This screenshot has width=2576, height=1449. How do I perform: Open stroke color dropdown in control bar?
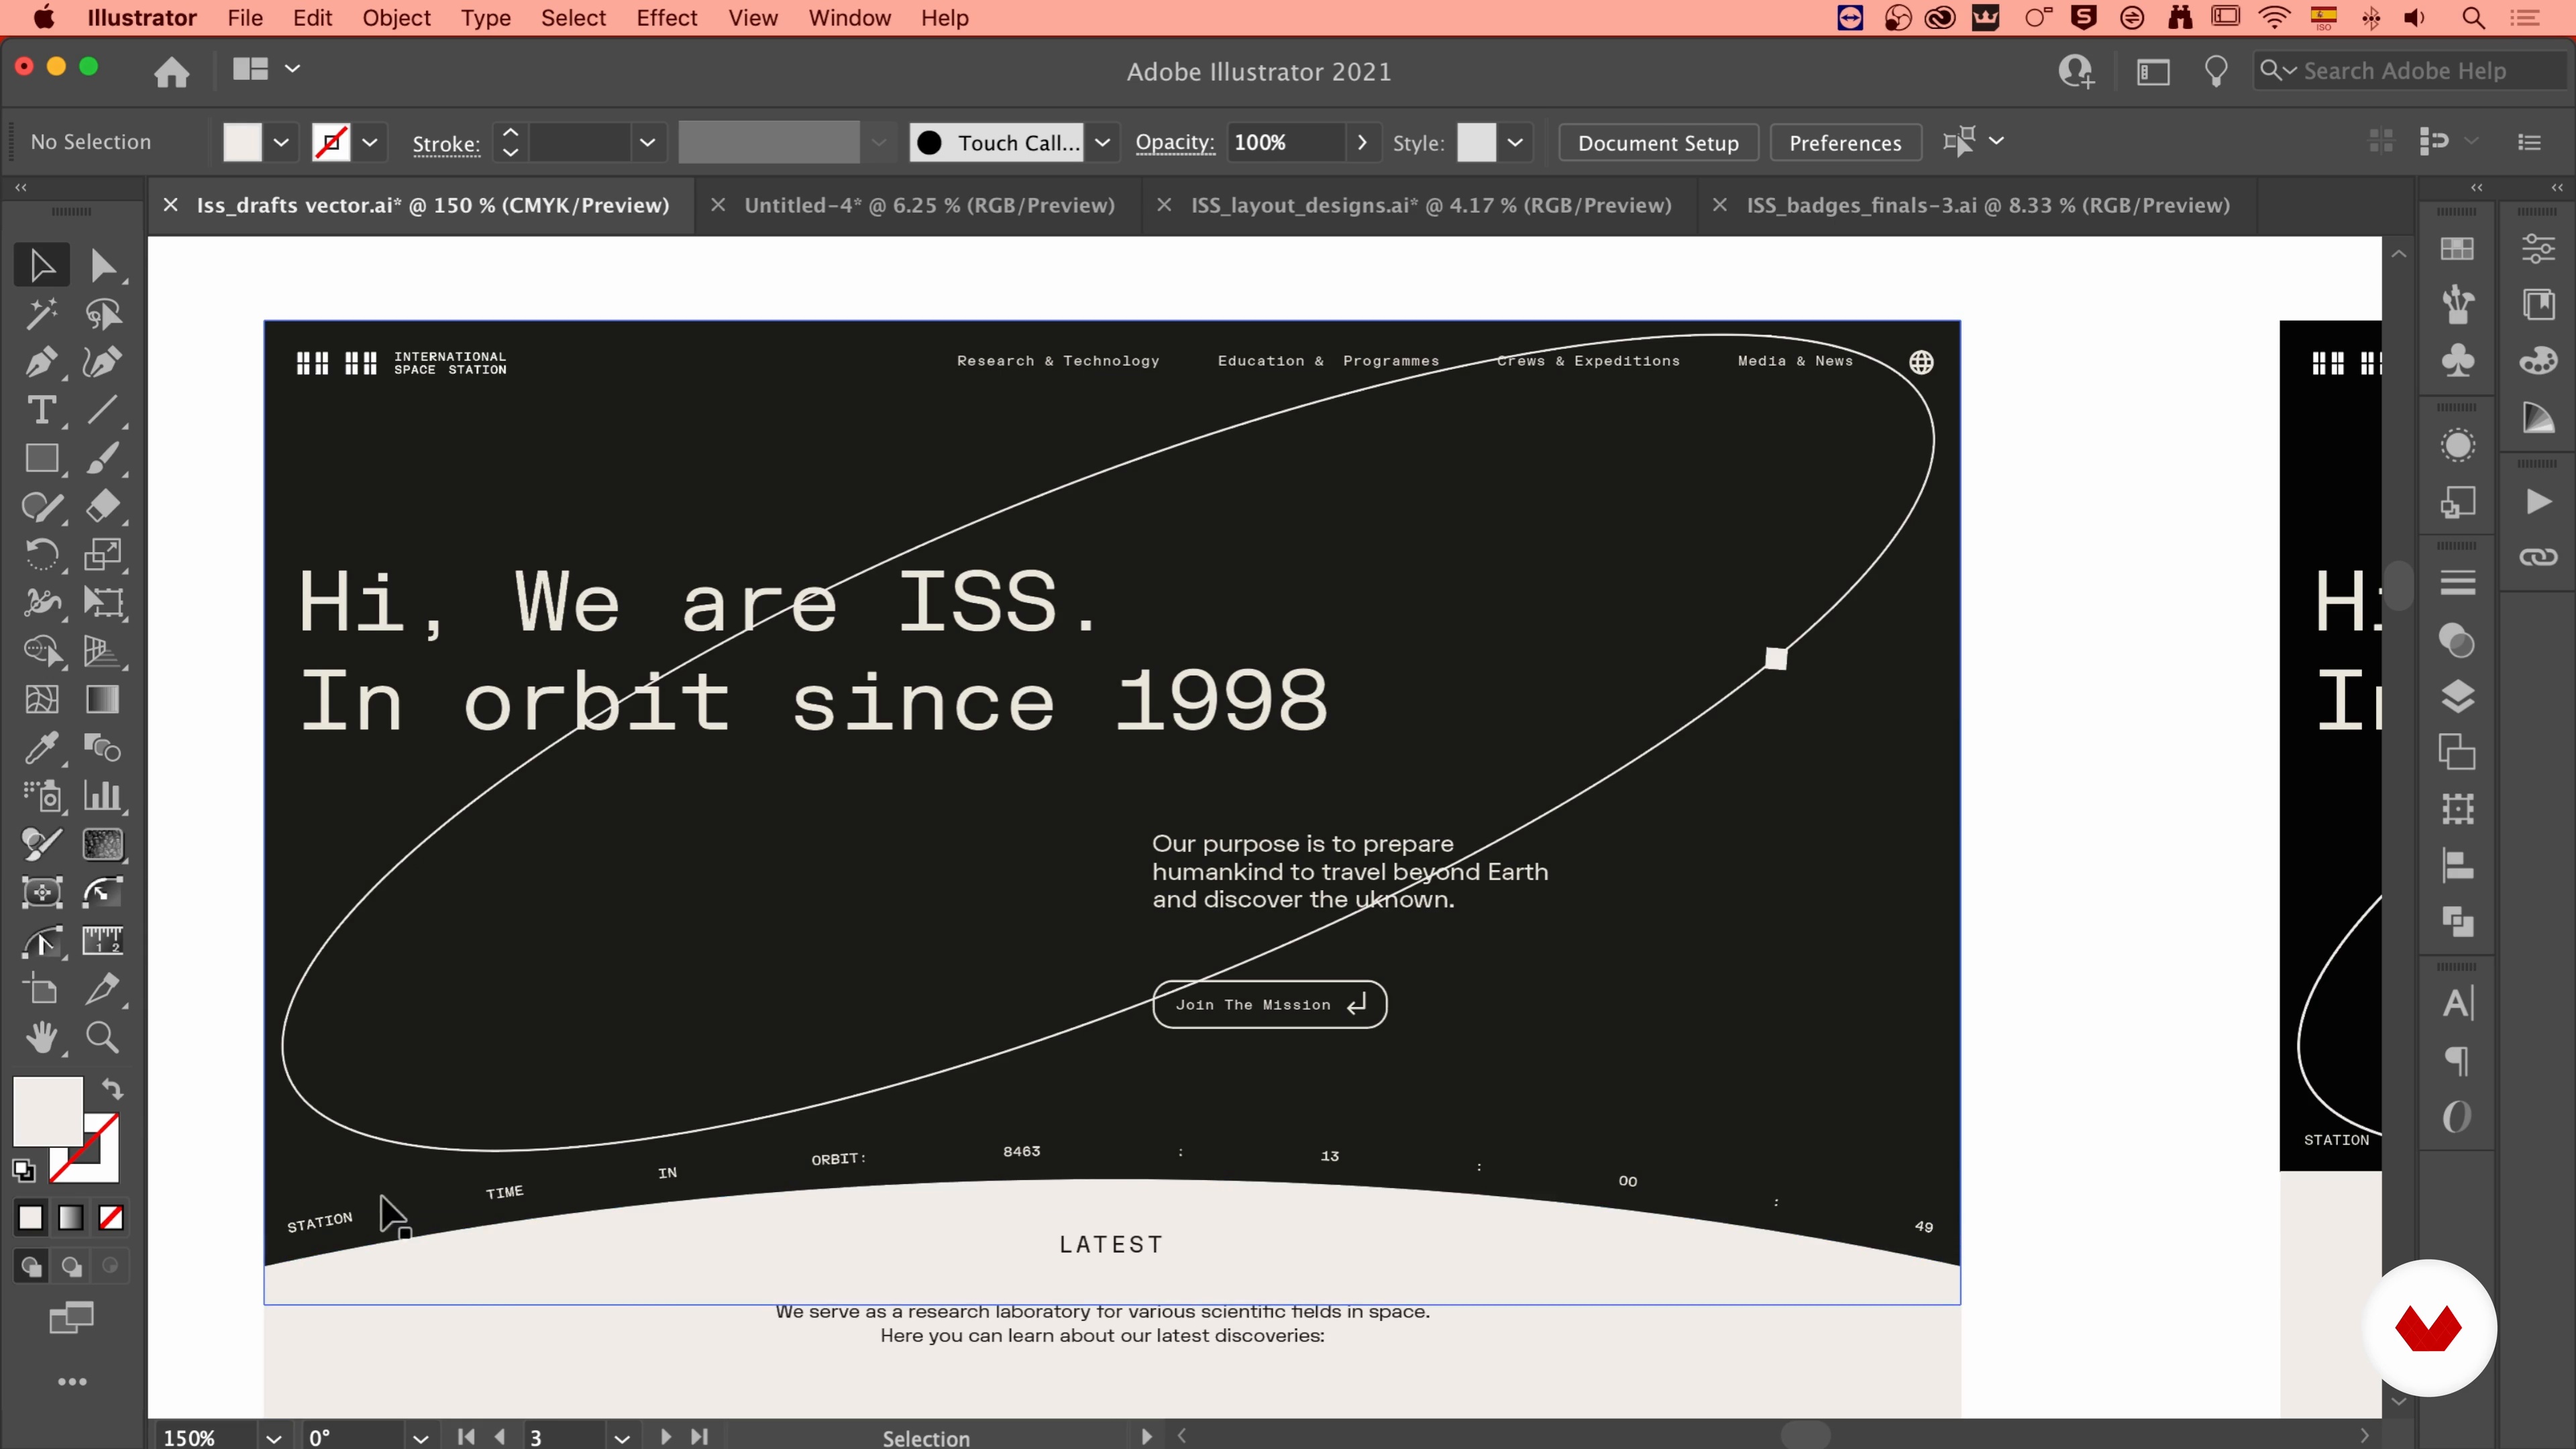(x=370, y=143)
